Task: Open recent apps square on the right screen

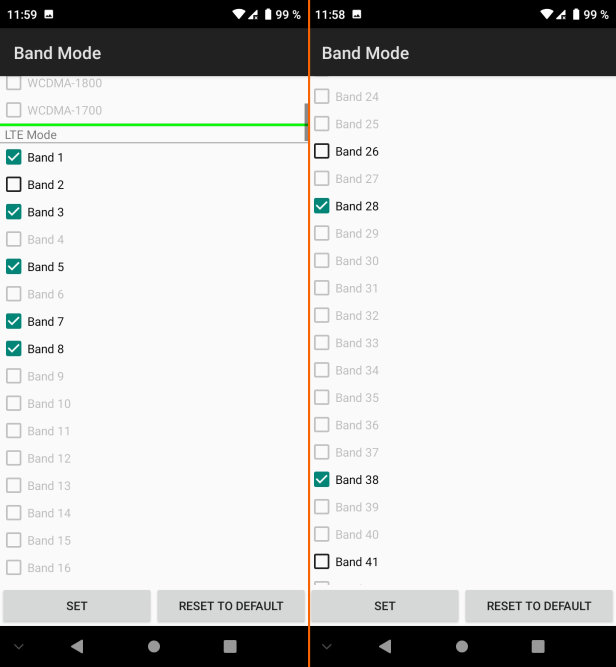Action: [538, 646]
